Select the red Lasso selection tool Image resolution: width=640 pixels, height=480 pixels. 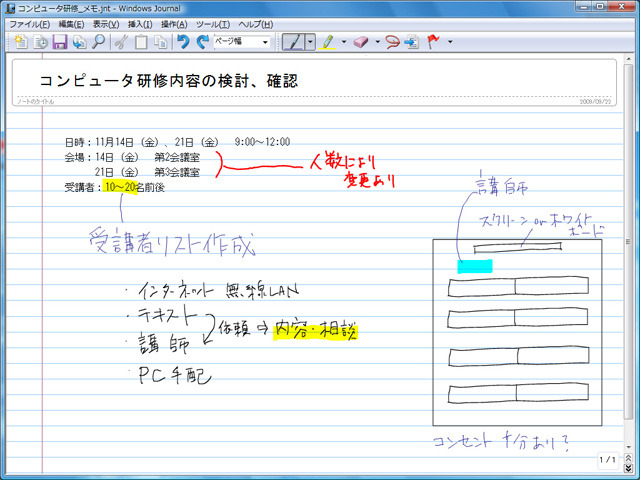(x=392, y=42)
